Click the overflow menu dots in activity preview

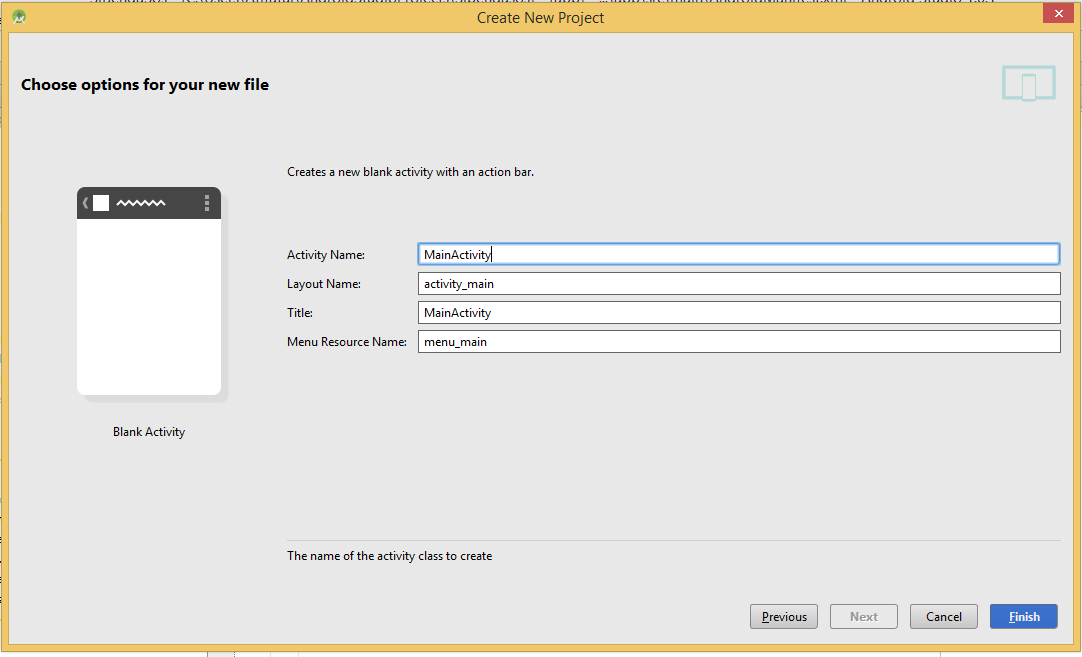point(209,202)
